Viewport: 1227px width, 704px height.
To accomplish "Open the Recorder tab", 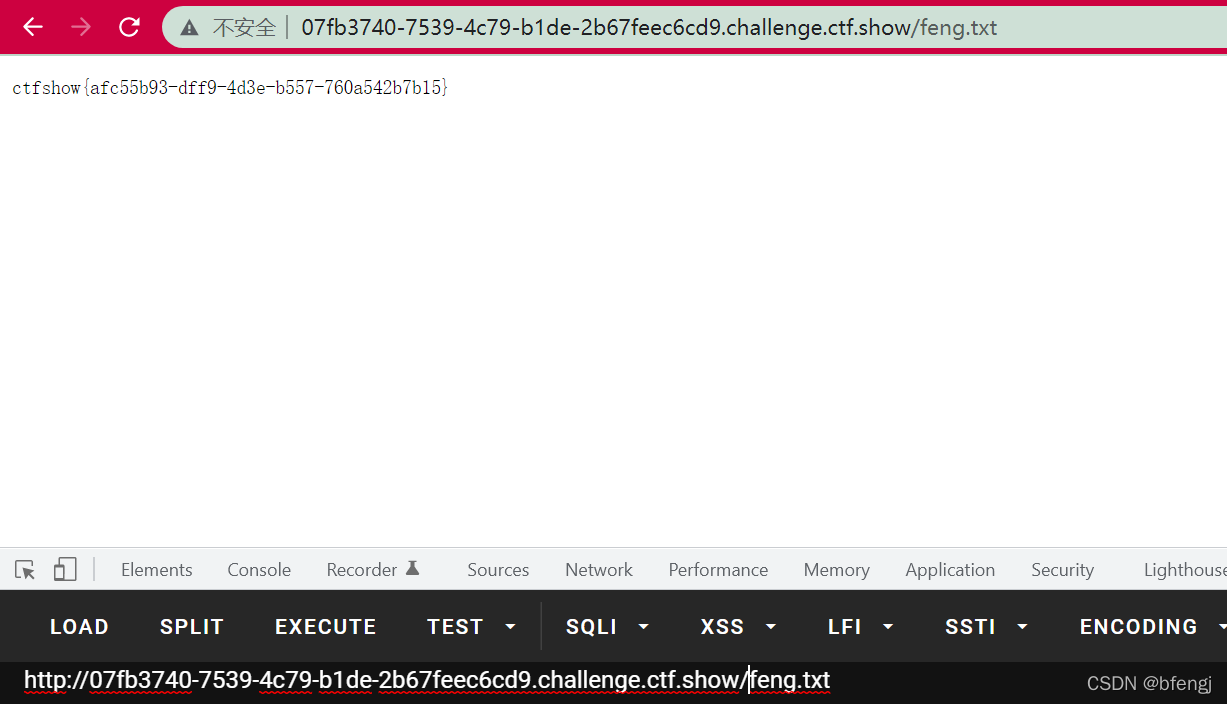I will pos(362,570).
